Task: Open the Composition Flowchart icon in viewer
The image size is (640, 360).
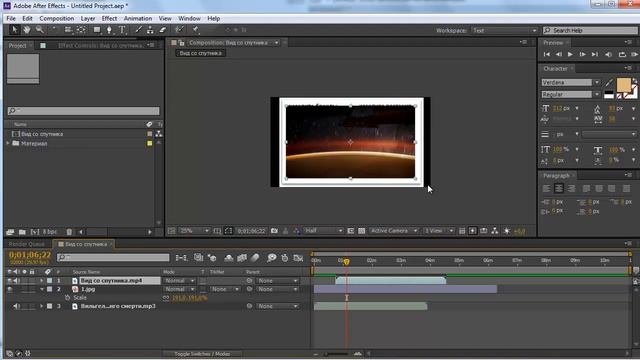Action: click(x=495, y=231)
